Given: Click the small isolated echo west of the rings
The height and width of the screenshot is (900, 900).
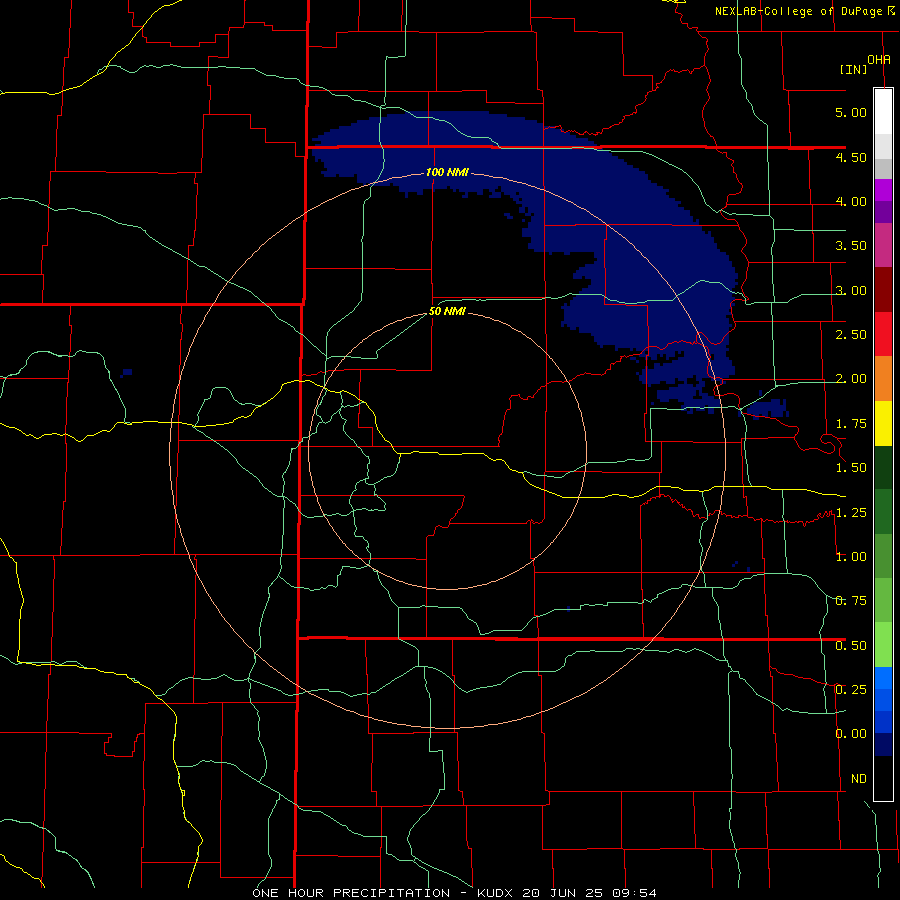Looking at the screenshot, I should tap(127, 373).
